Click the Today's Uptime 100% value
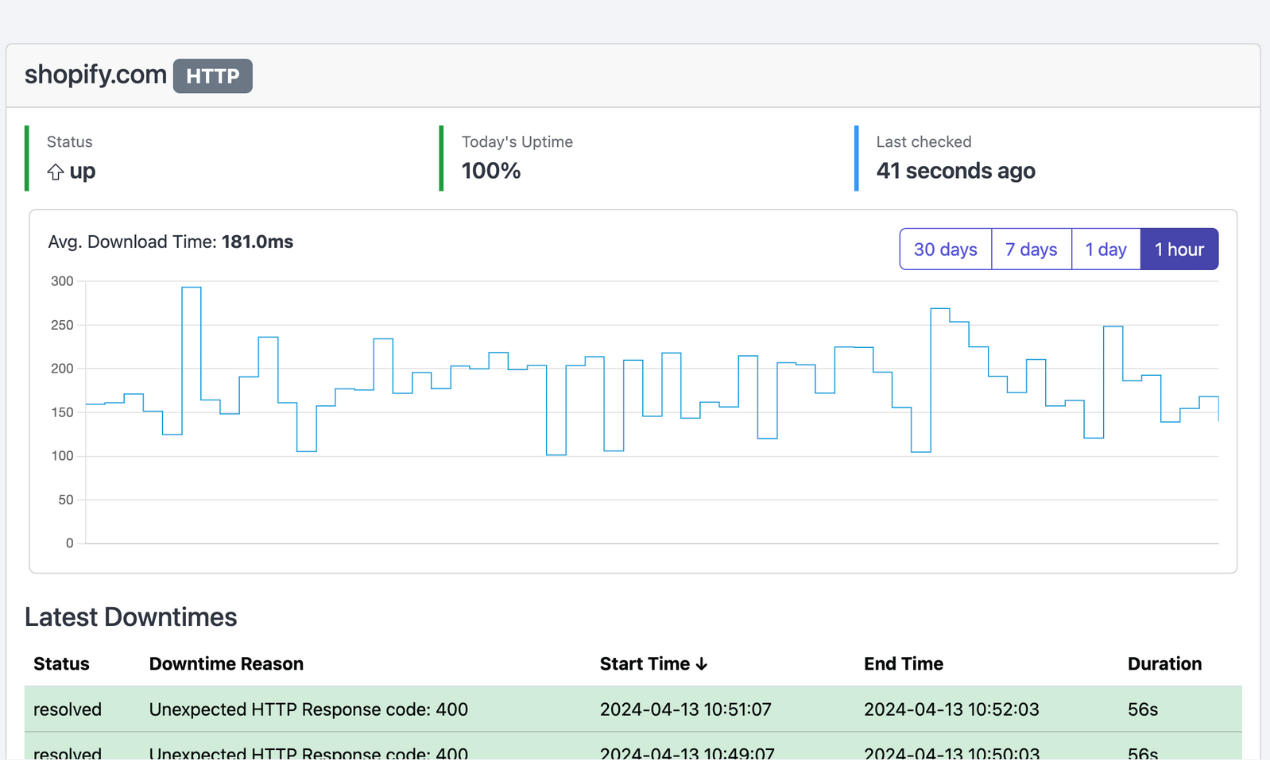This screenshot has width=1270, height=760. point(491,171)
